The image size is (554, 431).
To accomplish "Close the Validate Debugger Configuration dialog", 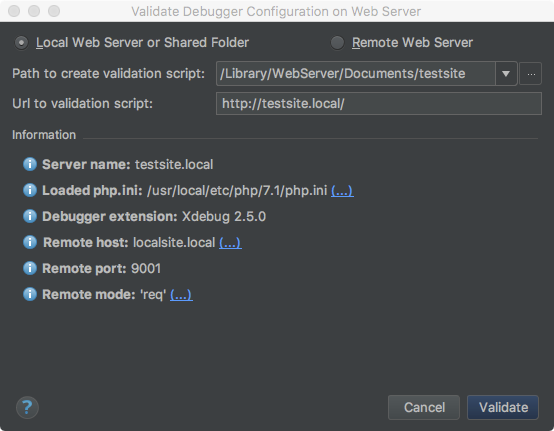I will click(14, 11).
